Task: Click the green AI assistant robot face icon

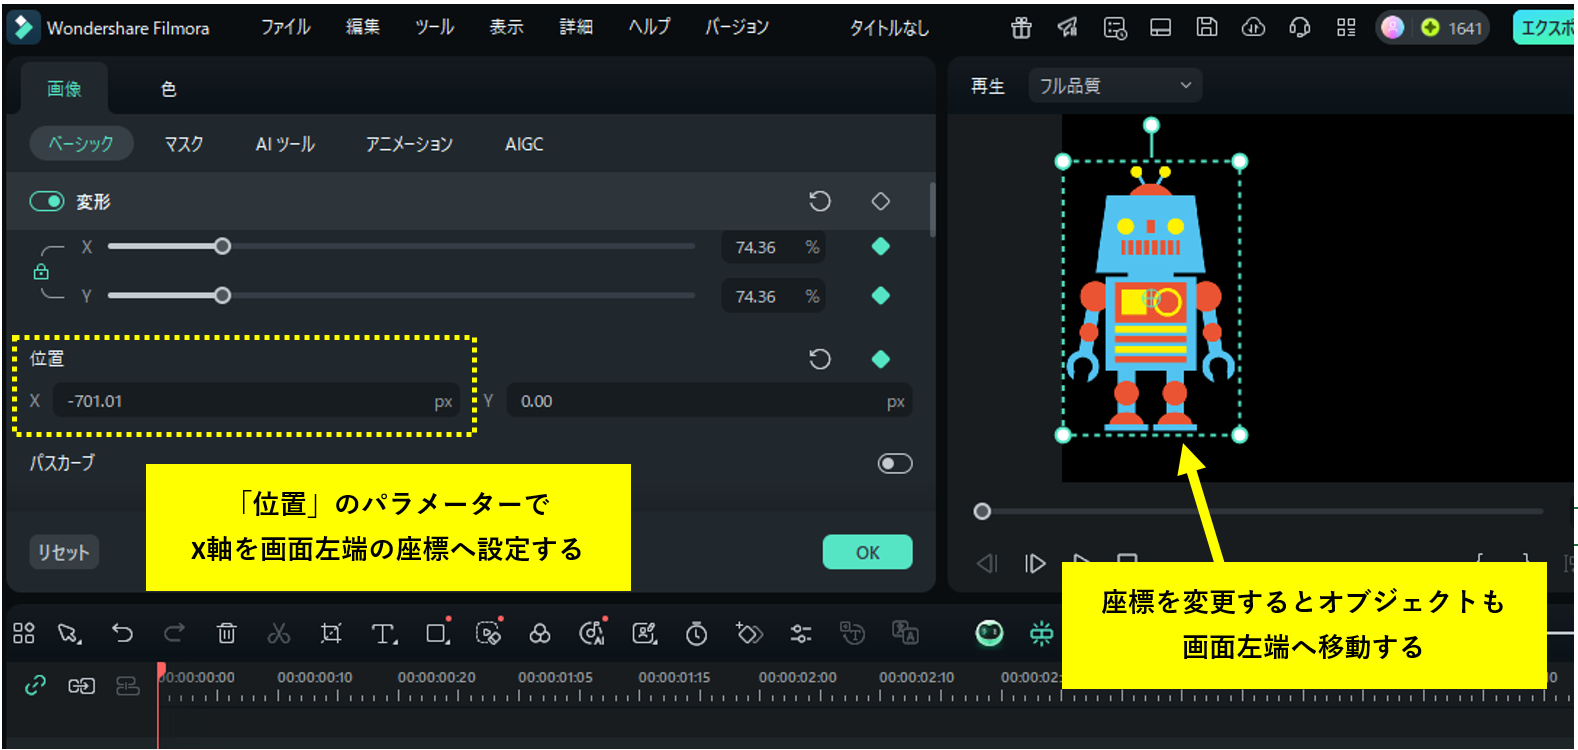Action: pyautogui.click(x=989, y=633)
